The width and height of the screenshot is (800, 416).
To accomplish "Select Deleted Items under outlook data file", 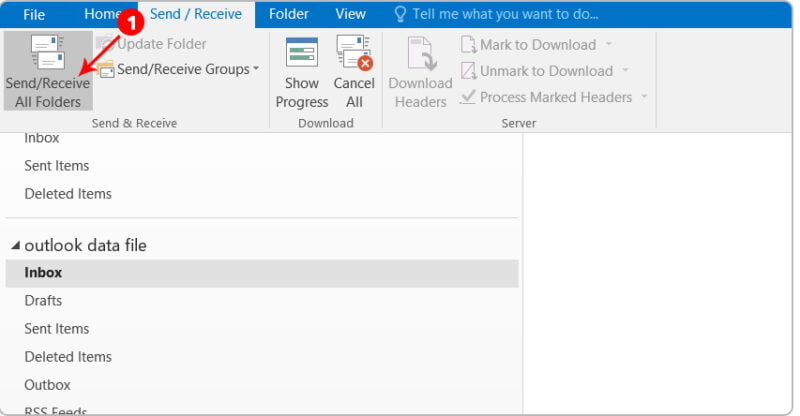I will (x=68, y=356).
